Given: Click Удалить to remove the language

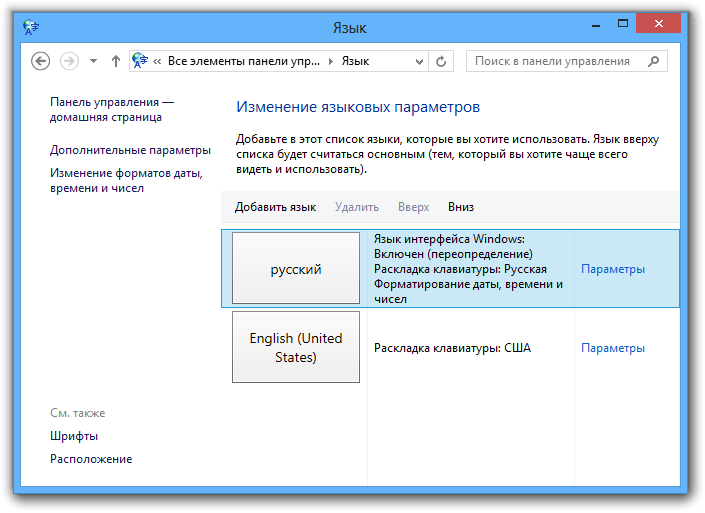Looking at the screenshot, I should (x=357, y=207).
